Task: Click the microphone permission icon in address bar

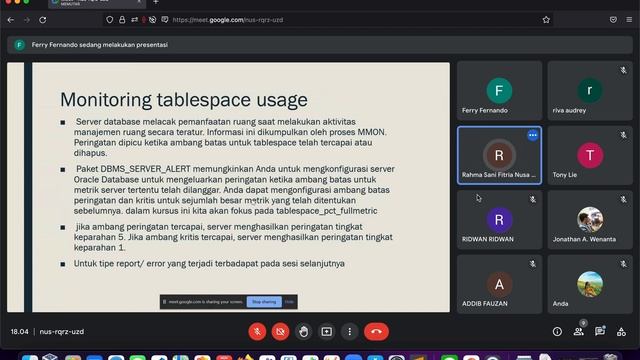Action: tap(144, 20)
